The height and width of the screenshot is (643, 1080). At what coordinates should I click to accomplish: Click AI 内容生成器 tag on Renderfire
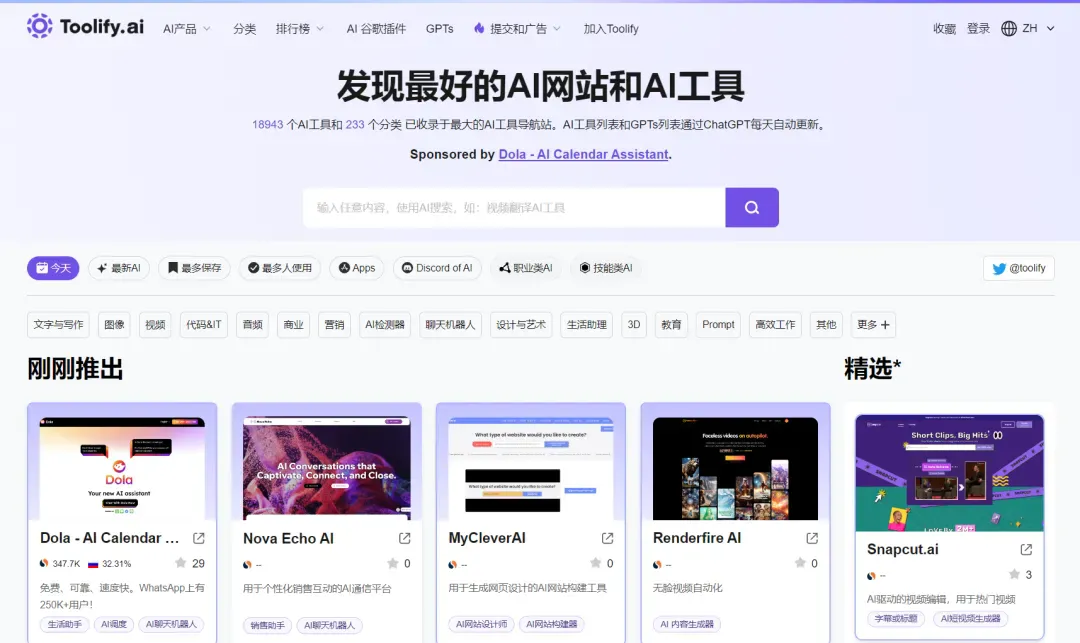click(687, 624)
